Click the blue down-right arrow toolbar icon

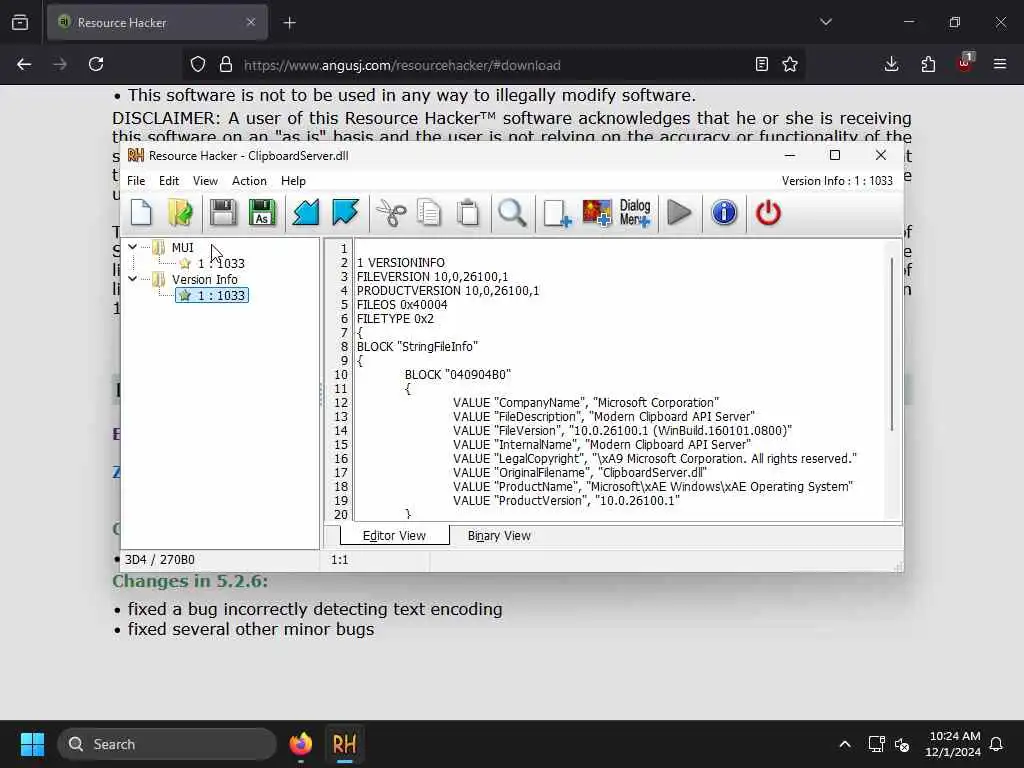[345, 213]
